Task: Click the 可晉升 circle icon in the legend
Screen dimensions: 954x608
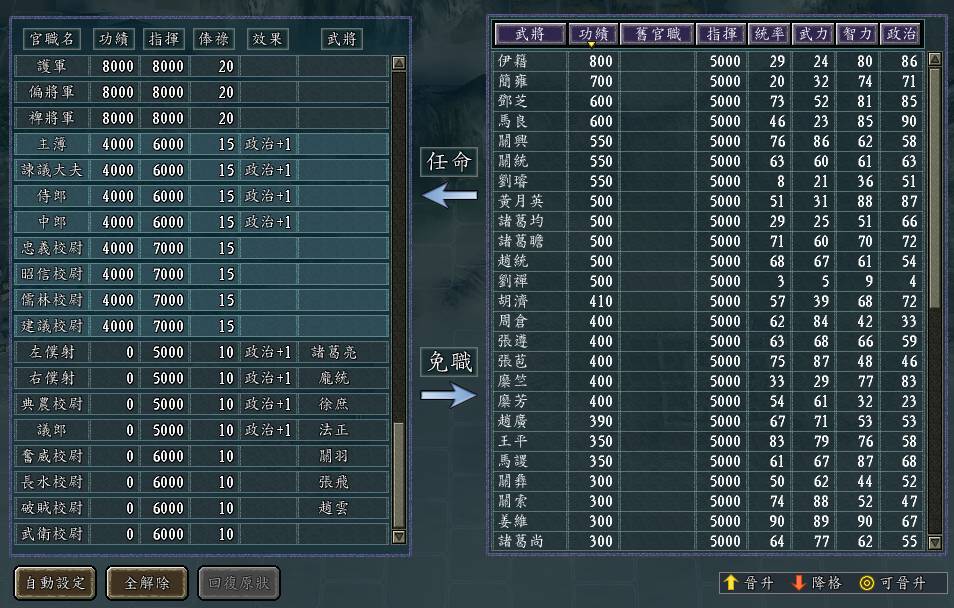Action: point(866,583)
